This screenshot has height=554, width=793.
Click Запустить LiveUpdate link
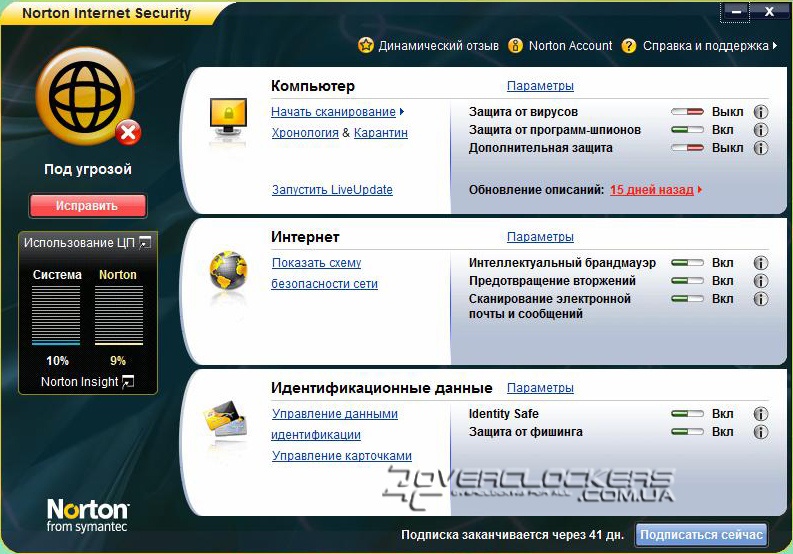pos(332,190)
